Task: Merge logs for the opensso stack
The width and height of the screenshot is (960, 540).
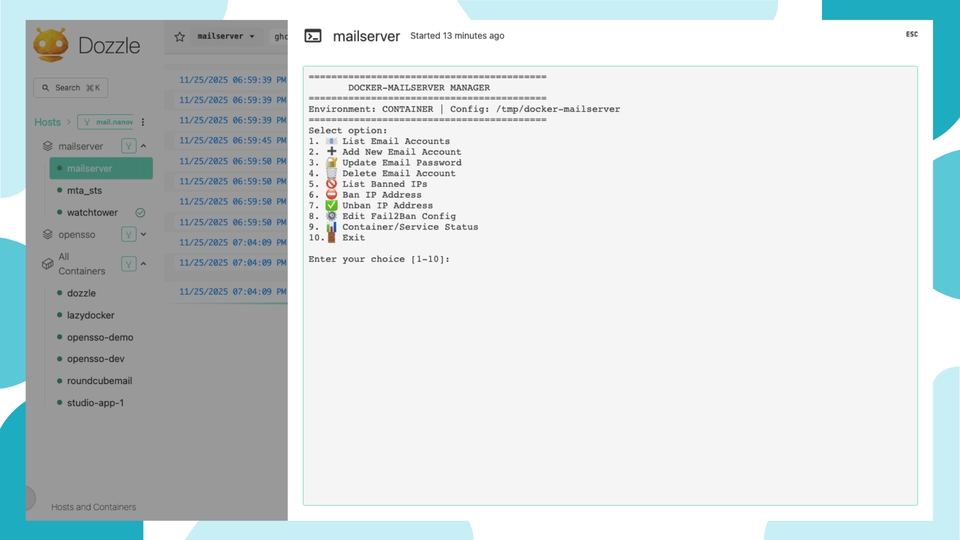Action: click(x=129, y=234)
